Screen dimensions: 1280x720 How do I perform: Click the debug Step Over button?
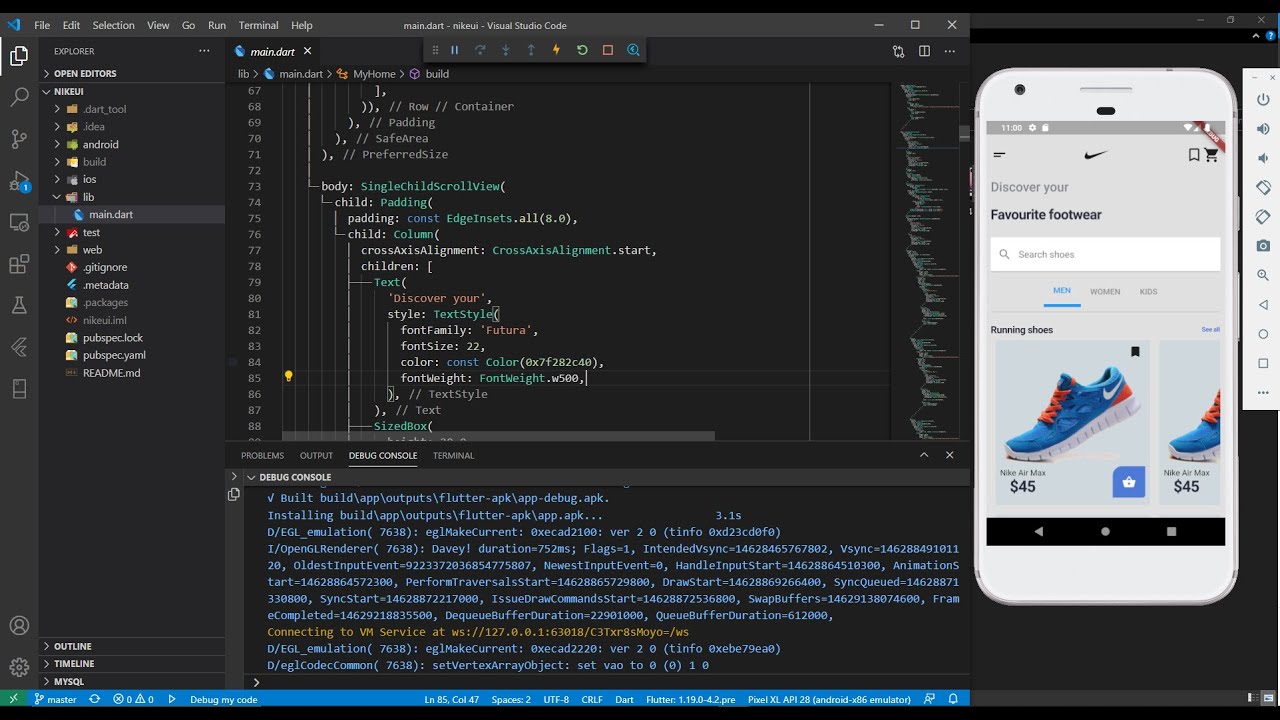pos(480,50)
